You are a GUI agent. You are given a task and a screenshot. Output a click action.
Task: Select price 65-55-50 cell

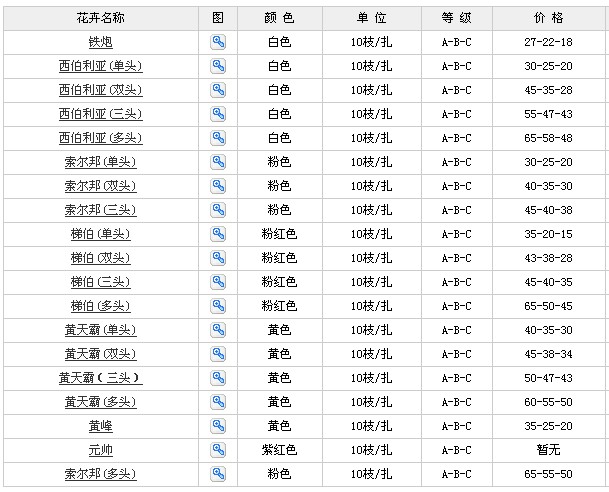click(548, 474)
